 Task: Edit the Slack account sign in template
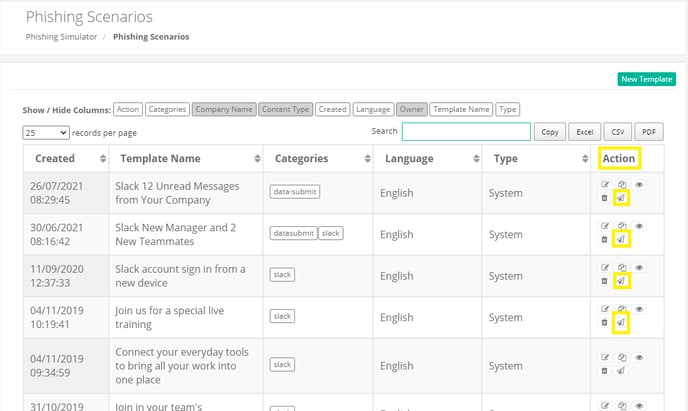point(605,268)
